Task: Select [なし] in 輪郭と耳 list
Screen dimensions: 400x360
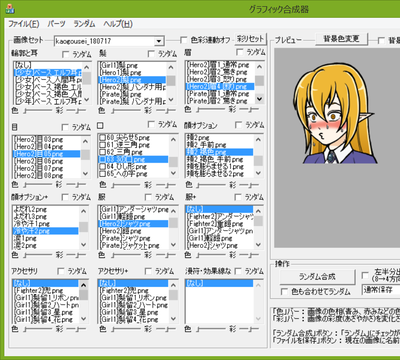Action: pyautogui.click(x=47, y=65)
